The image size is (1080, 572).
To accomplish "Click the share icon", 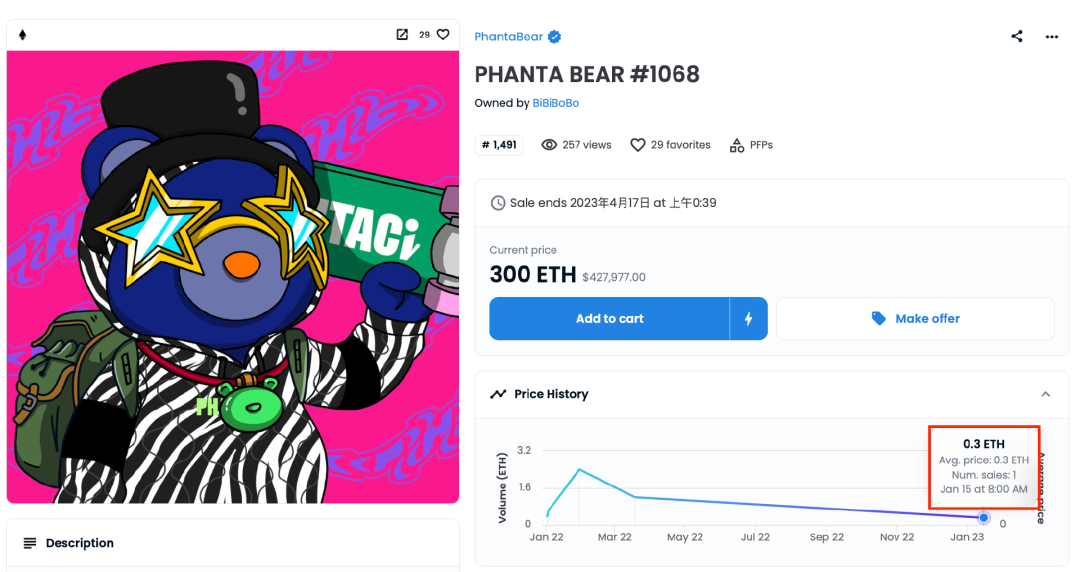I will (1017, 36).
